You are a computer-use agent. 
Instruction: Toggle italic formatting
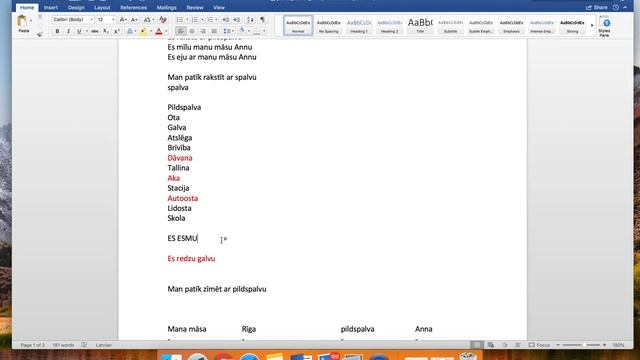[68, 31]
